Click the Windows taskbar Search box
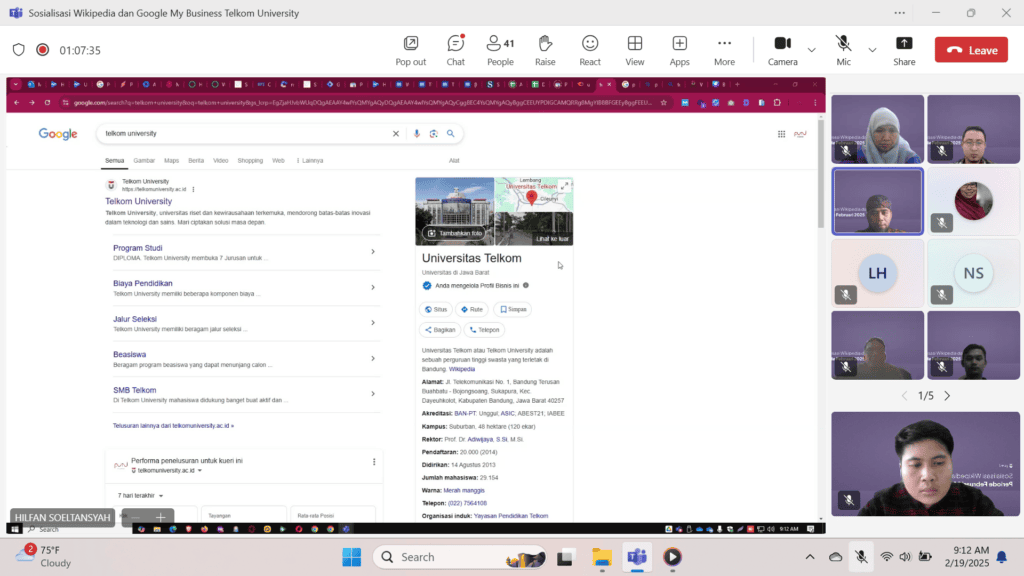Viewport: 1024px width, 576px height. (459, 557)
